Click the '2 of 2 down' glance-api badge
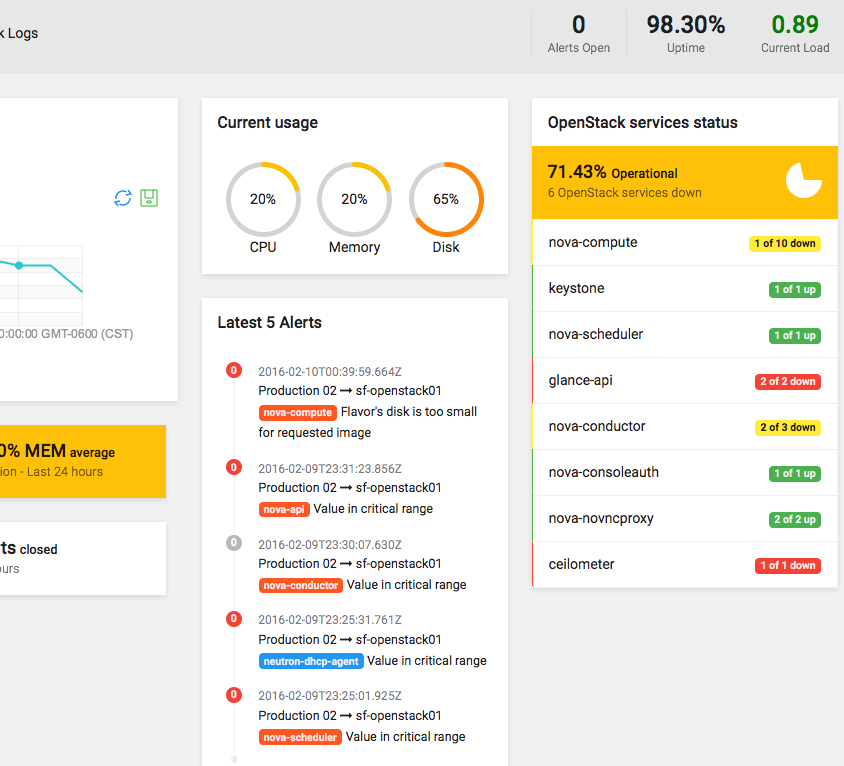 (x=787, y=382)
